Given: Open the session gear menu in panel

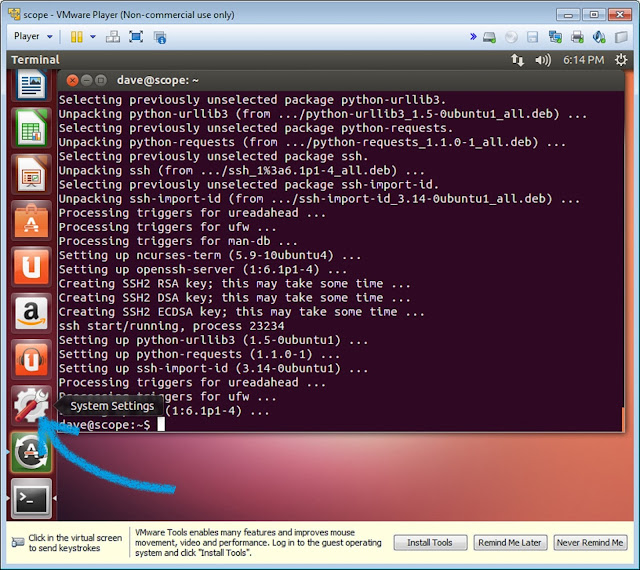Looking at the screenshot, I should pyautogui.click(x=621, y=60).
